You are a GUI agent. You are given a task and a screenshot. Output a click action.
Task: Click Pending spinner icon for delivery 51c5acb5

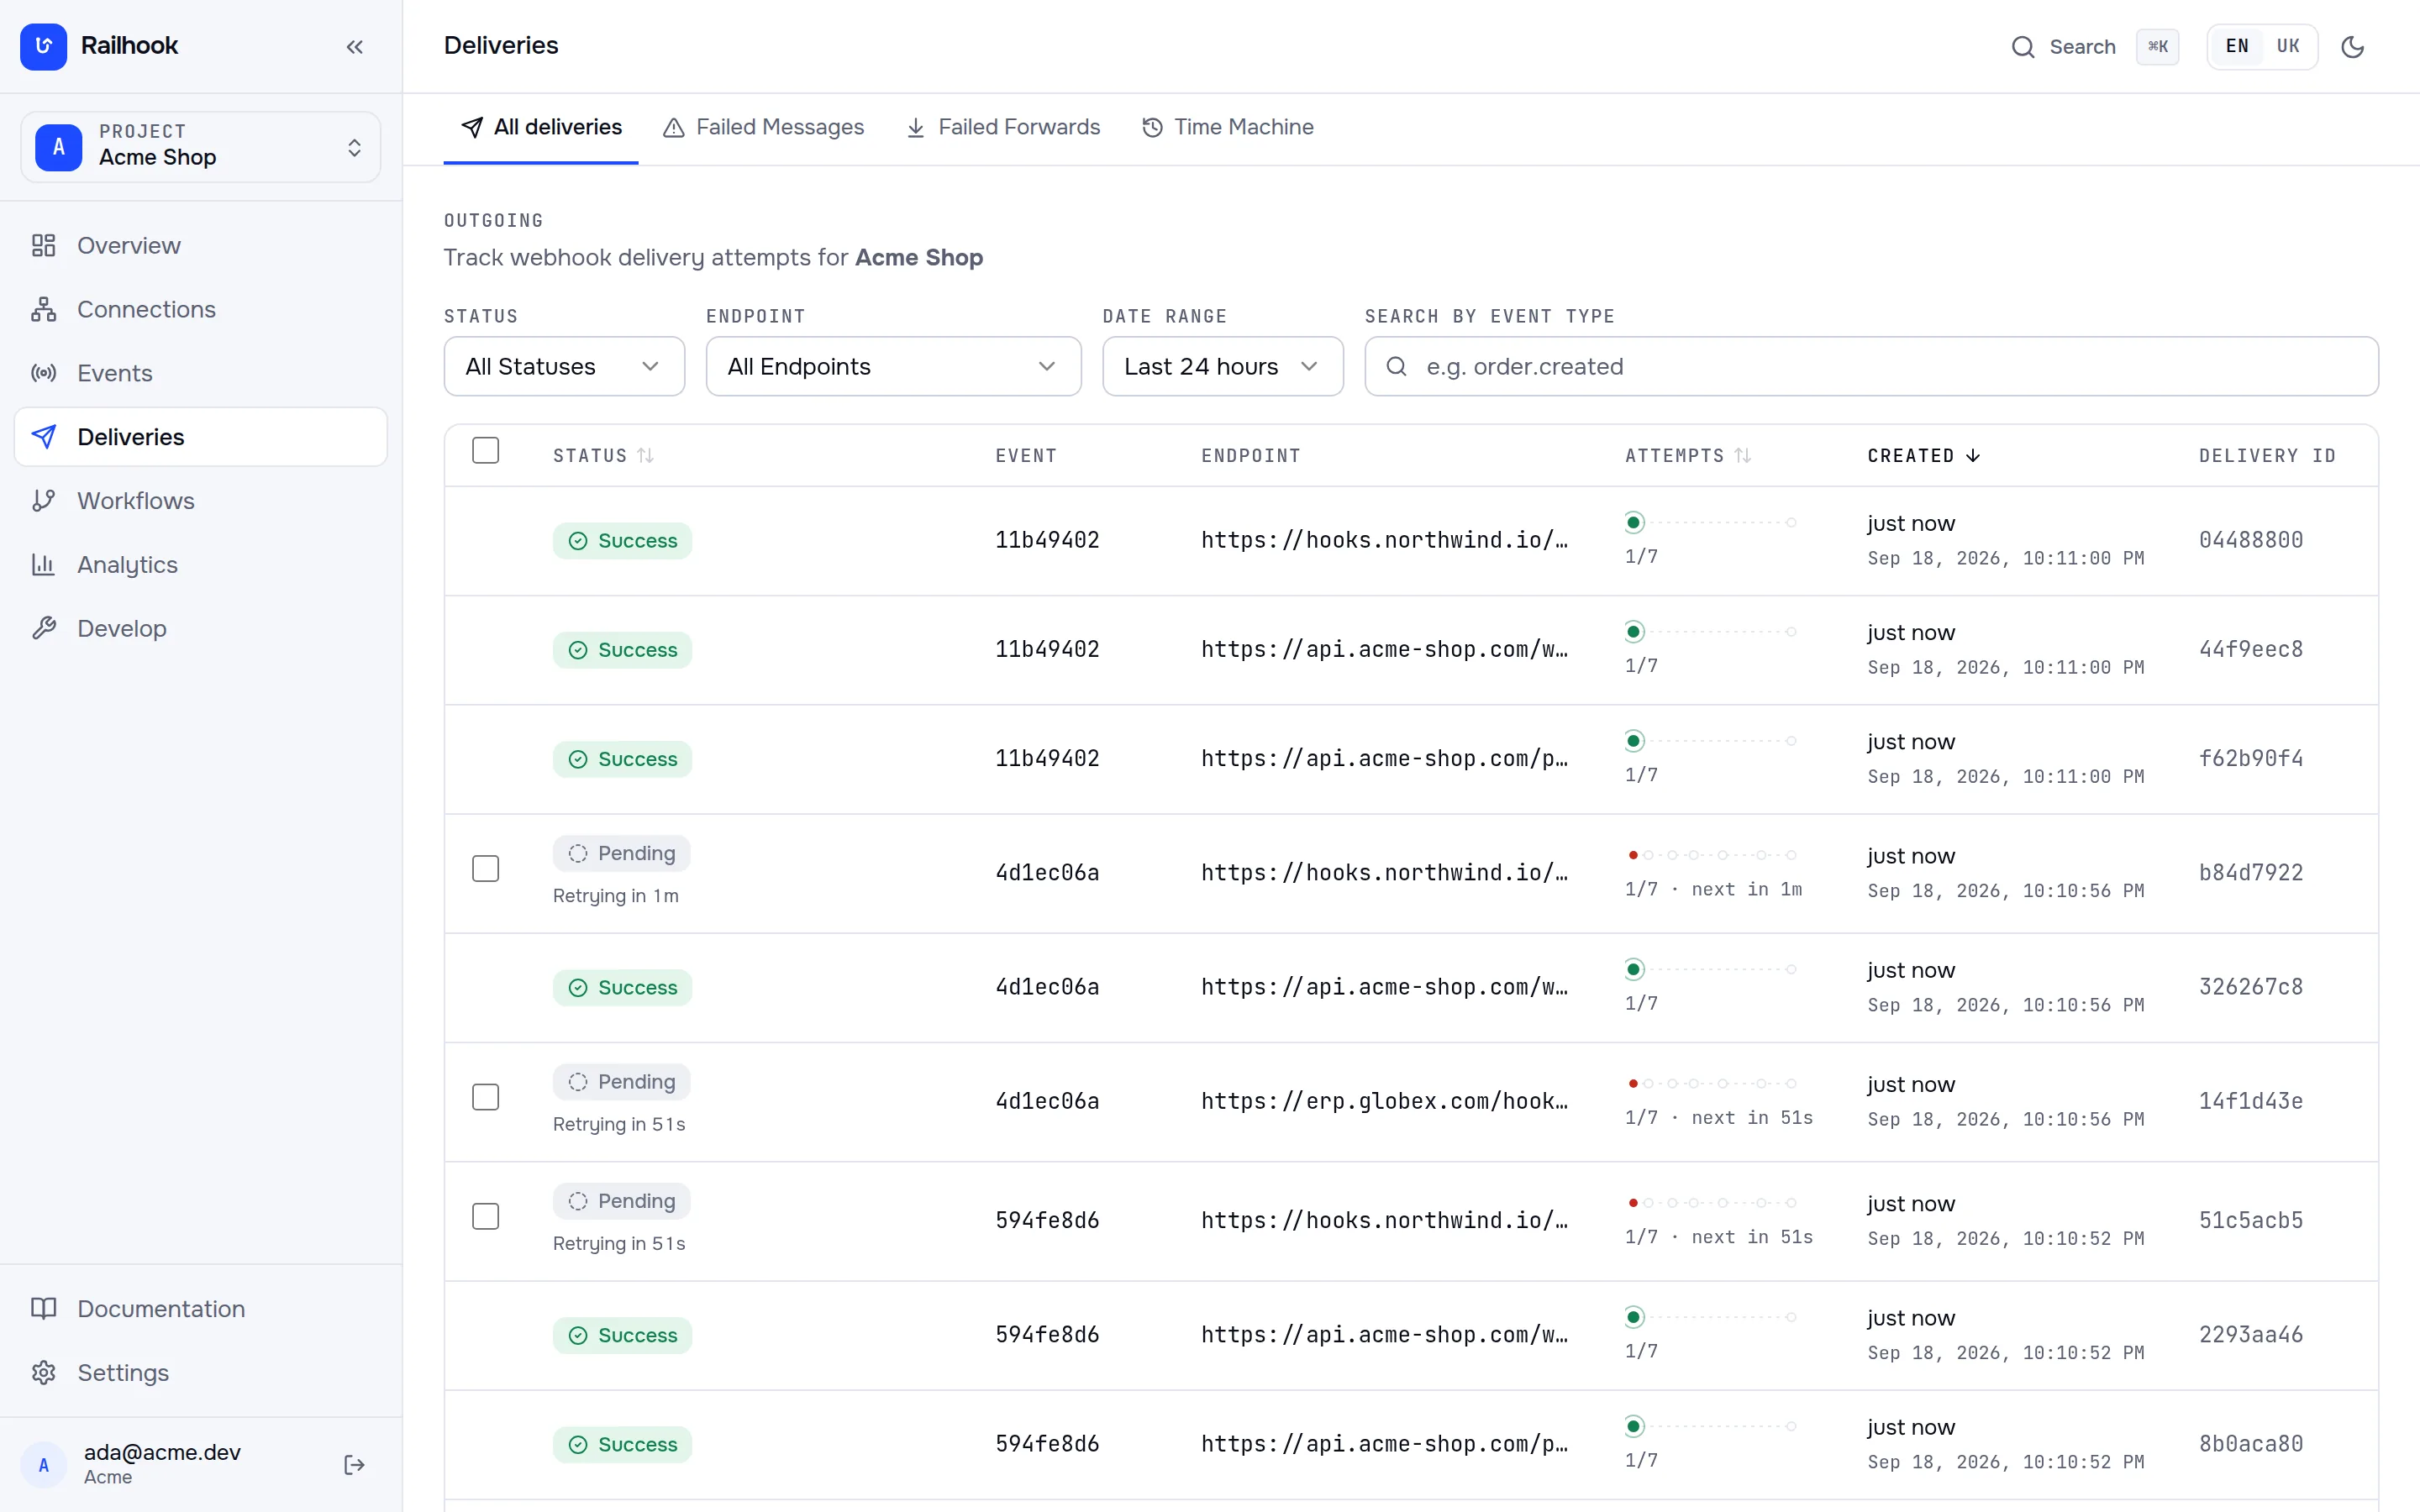click(578, 1201)
